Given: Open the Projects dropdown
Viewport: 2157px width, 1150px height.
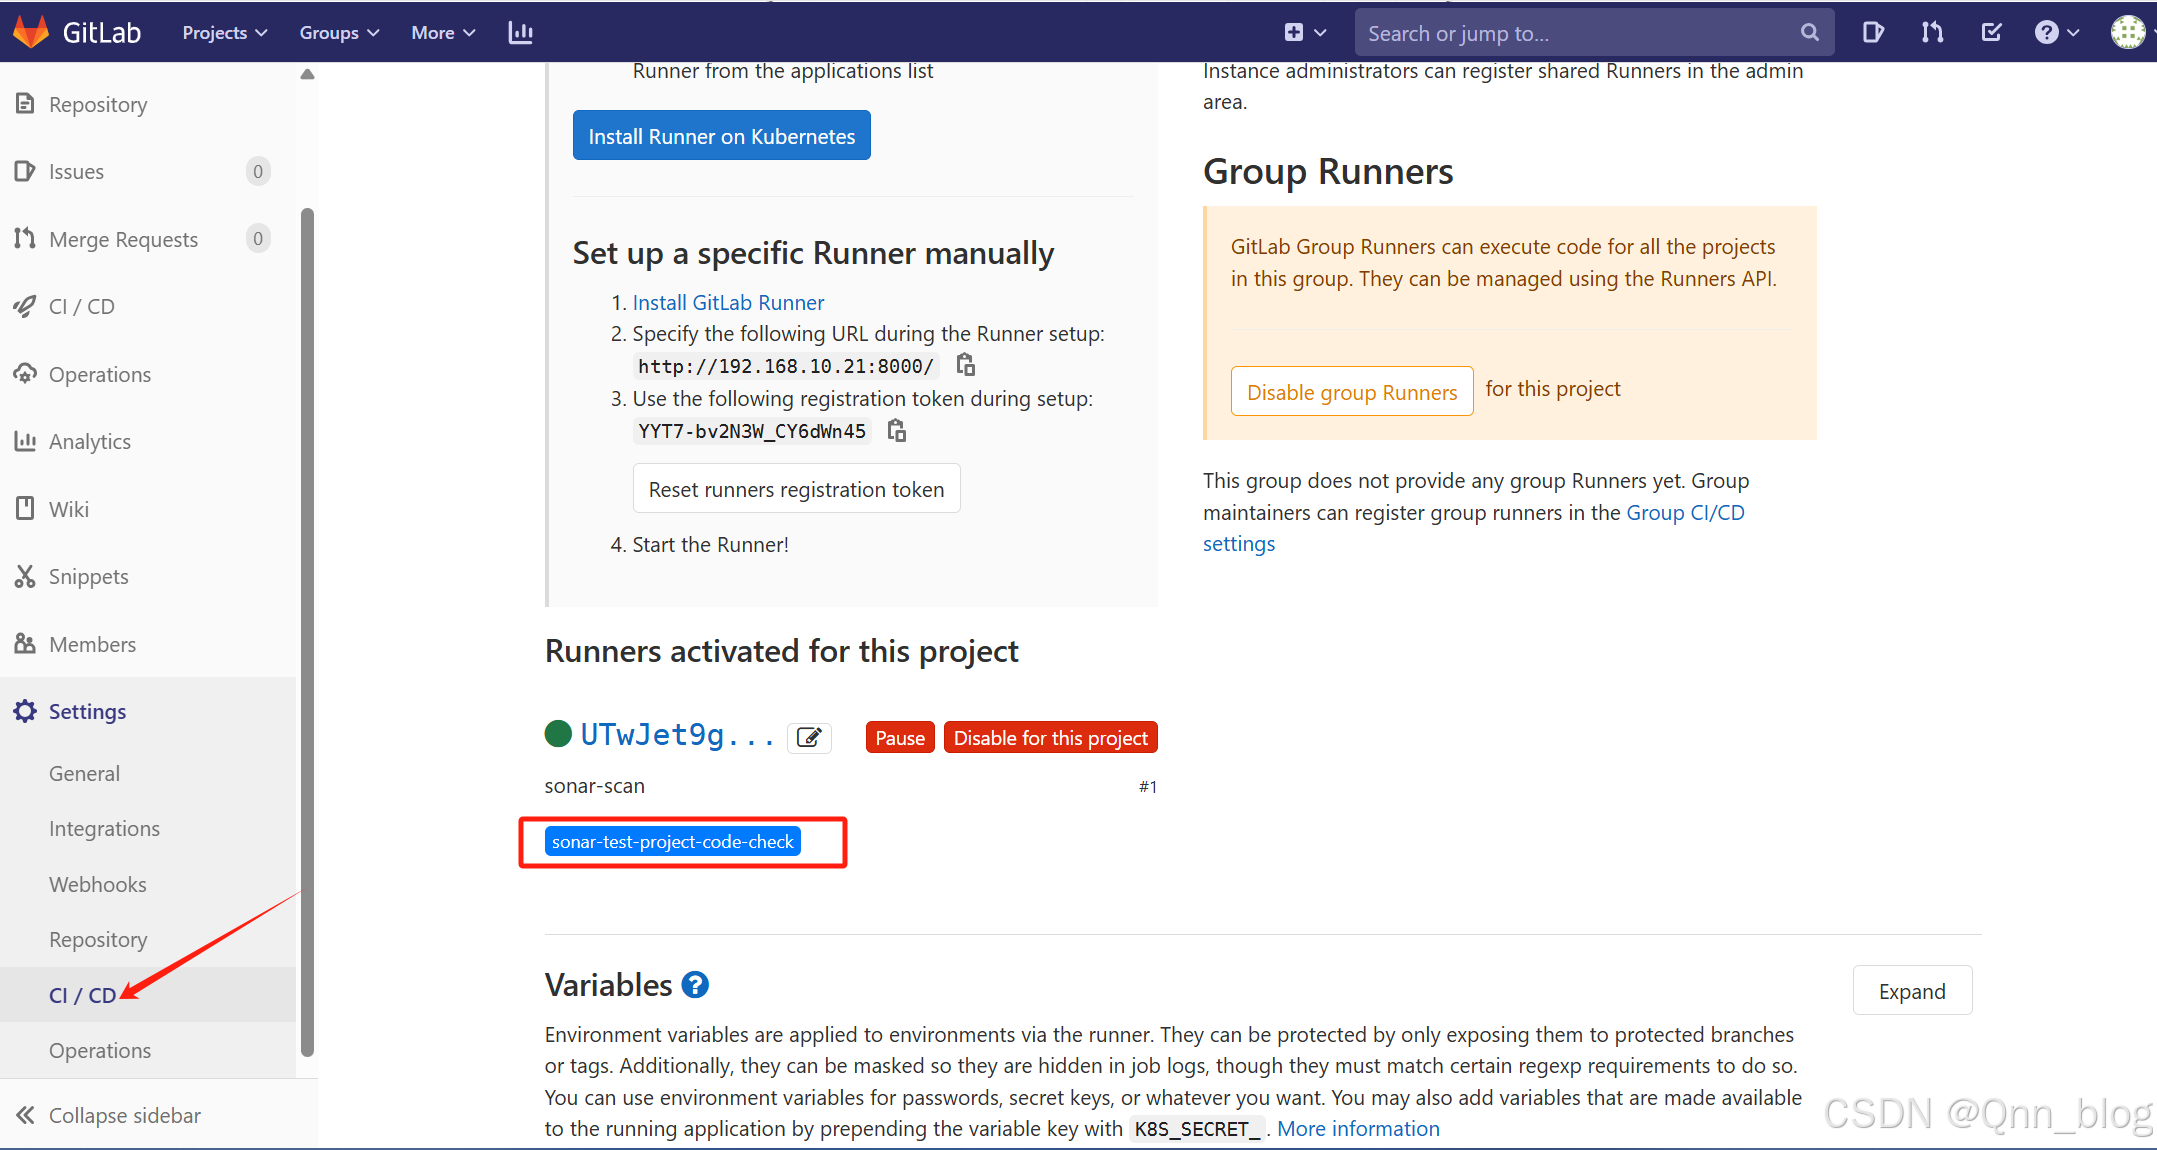Looking at the screenshot, I should 223,32.
